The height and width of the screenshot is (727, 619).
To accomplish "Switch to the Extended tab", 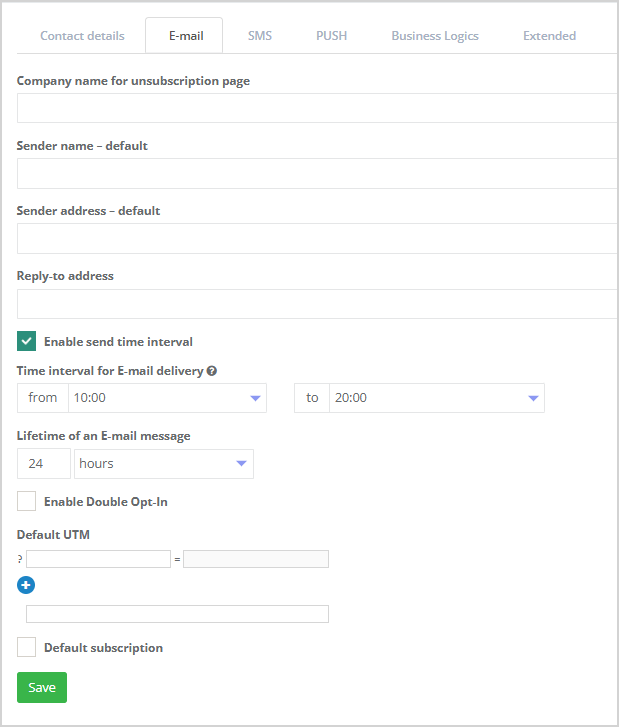I will pos(549,36).
